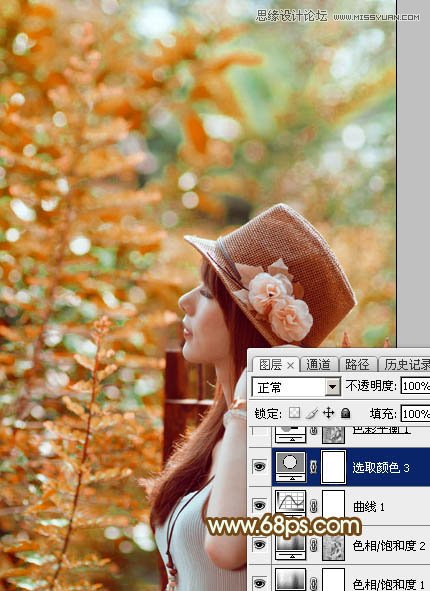Switch to the 通道 (Channels) tab
This screenshot has width=430, height=591.
(318, 364)
